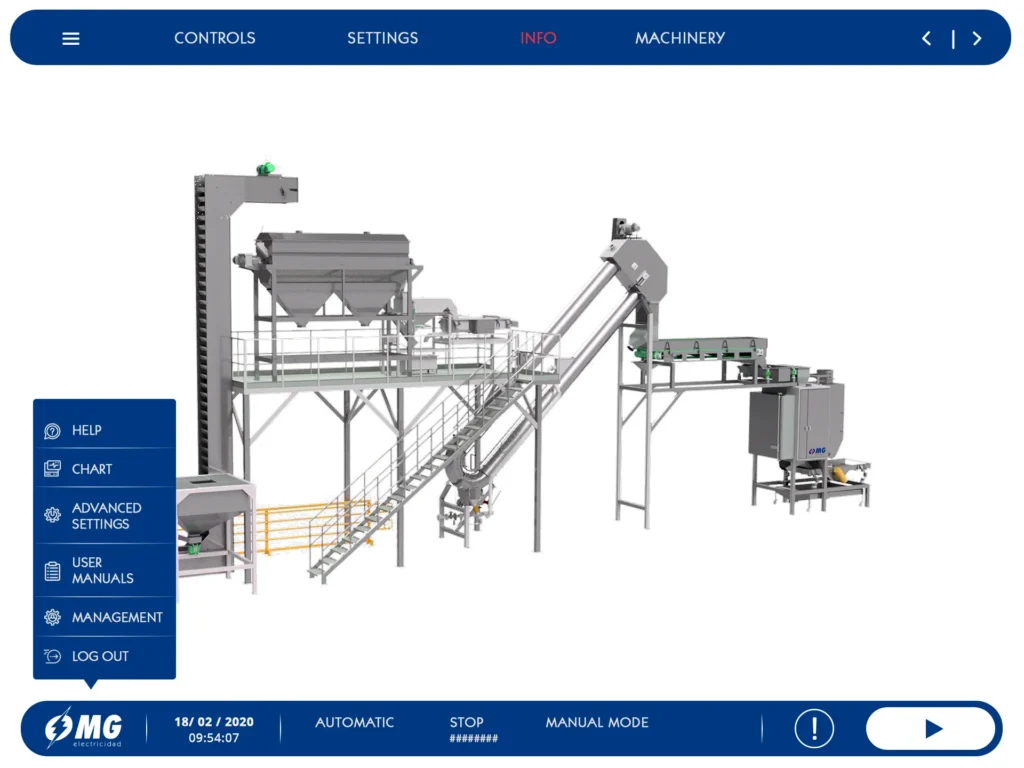The height and width of the screenshot is (768, 1024).
Task: Switch to the SETTINGS tab
Action: coord(382,38)
